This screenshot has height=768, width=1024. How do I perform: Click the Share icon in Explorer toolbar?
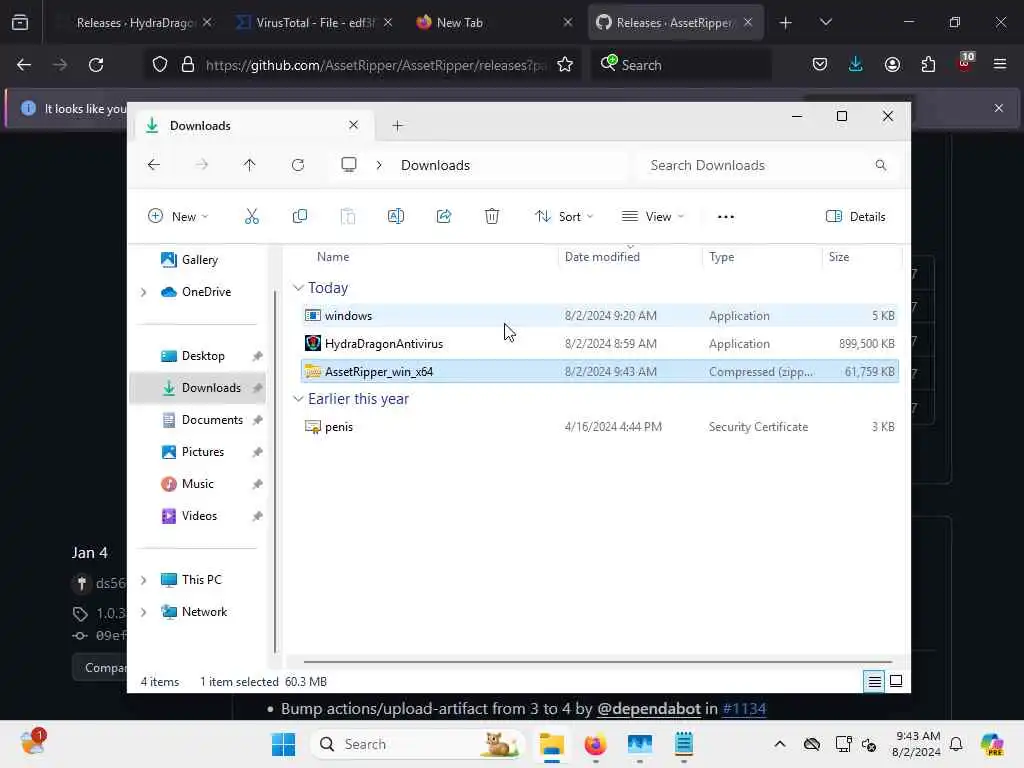click(x=444, y=217)
